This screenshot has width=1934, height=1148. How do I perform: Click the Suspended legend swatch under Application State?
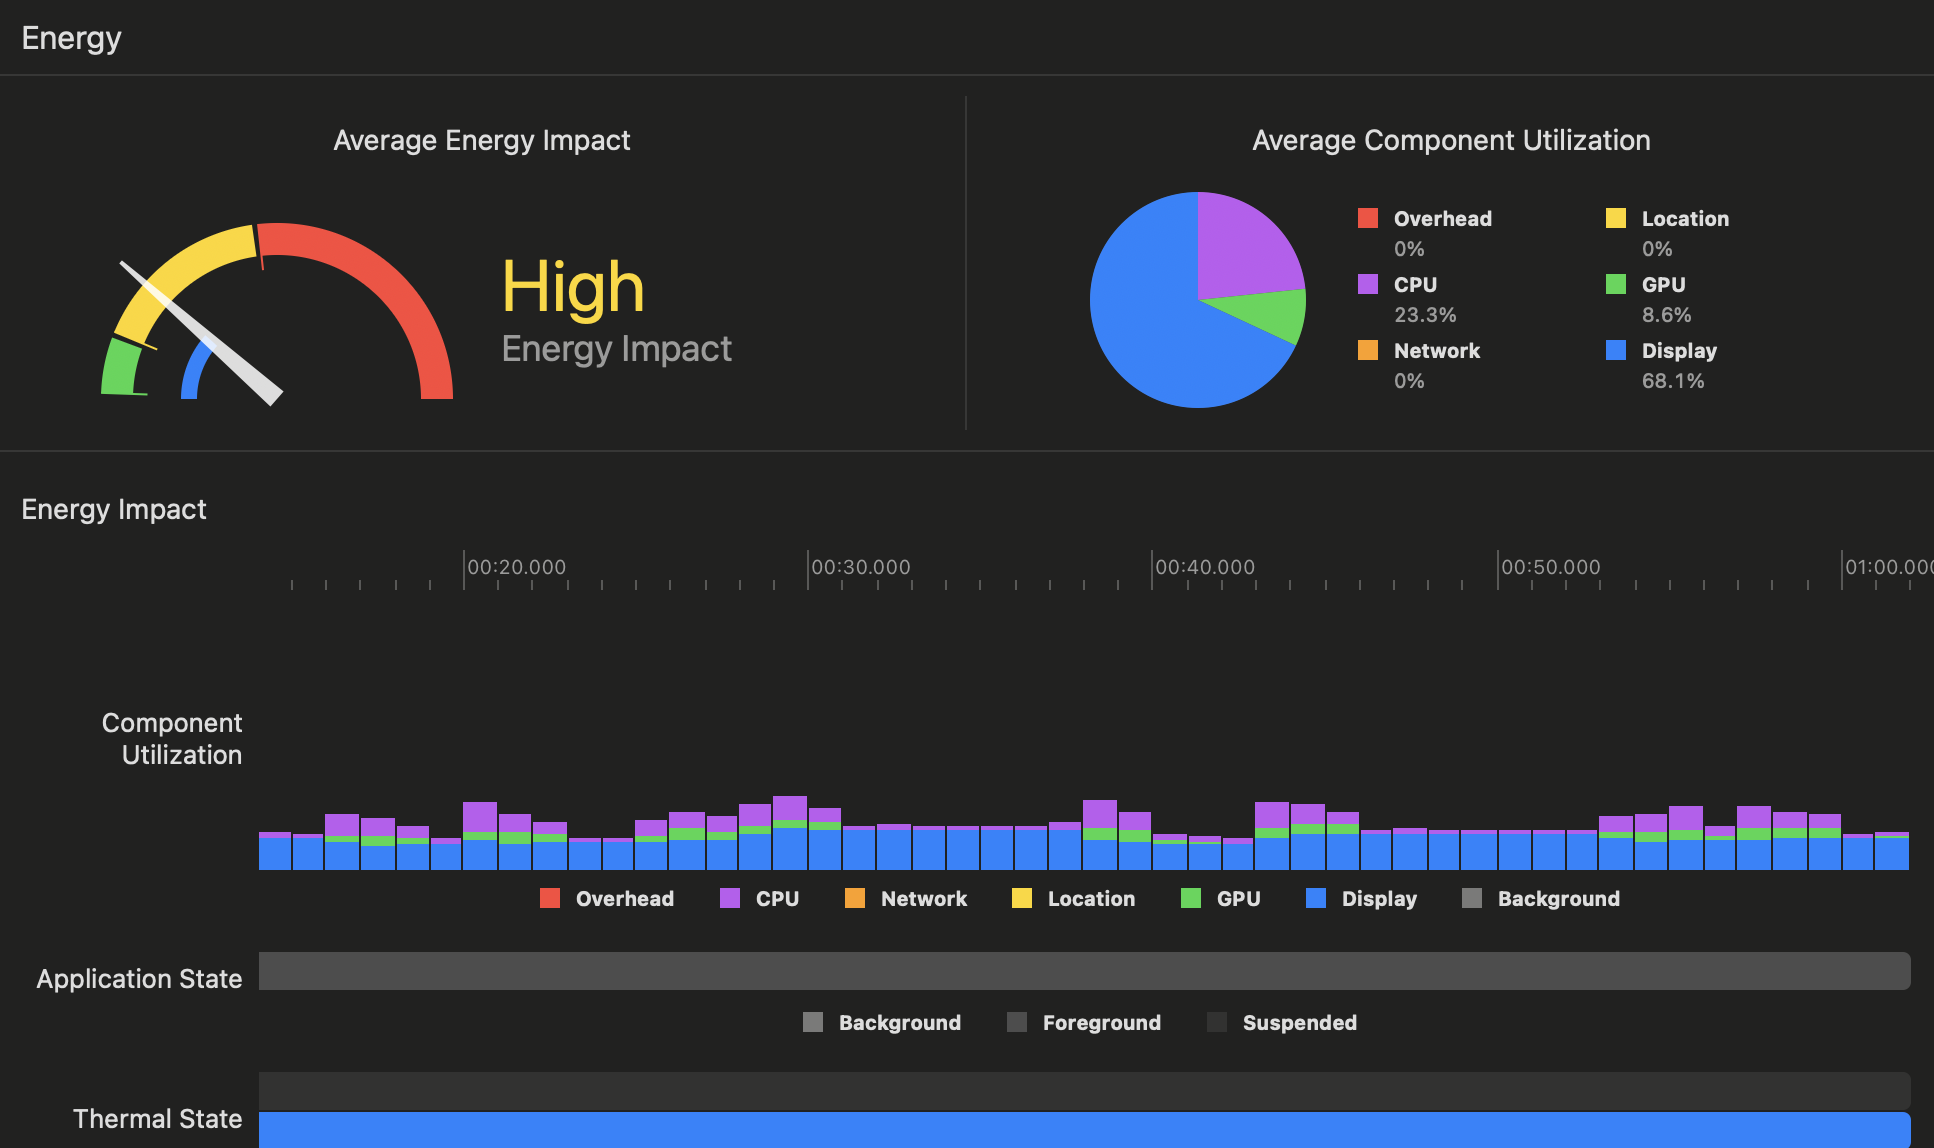pos(1216,1022)
